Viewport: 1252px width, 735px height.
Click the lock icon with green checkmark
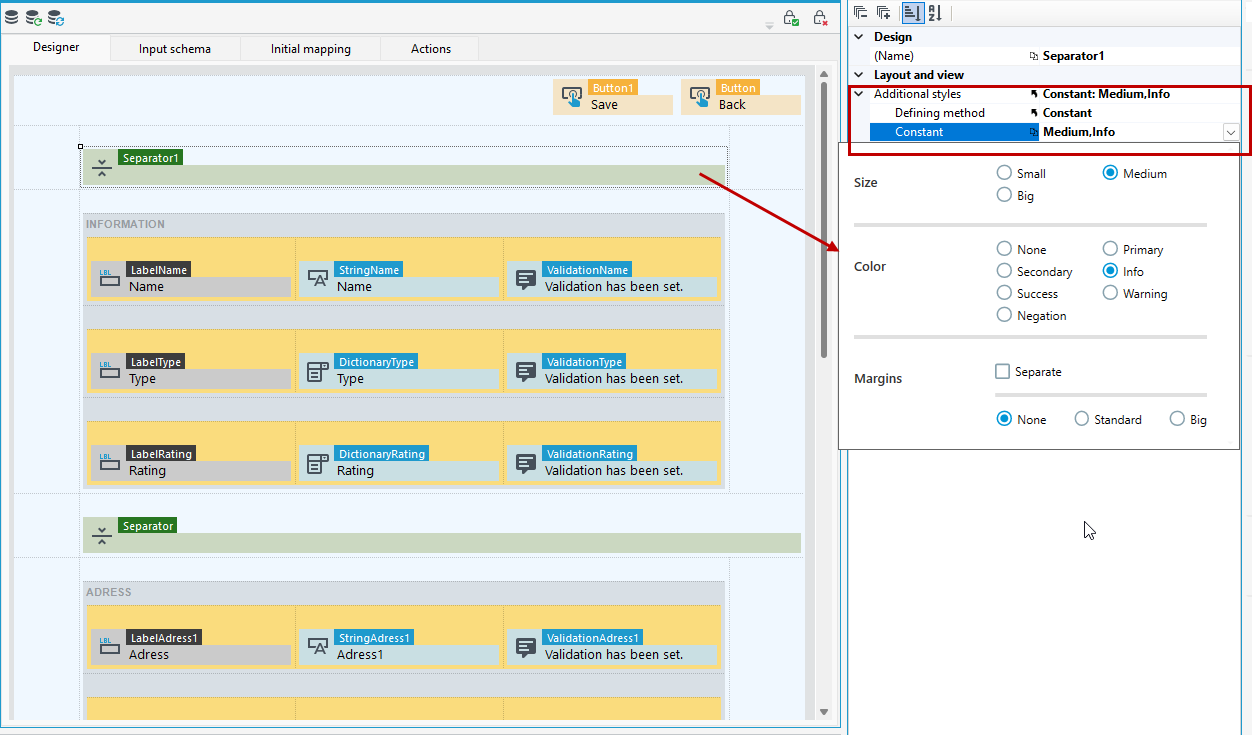click(x=791, y=18)
